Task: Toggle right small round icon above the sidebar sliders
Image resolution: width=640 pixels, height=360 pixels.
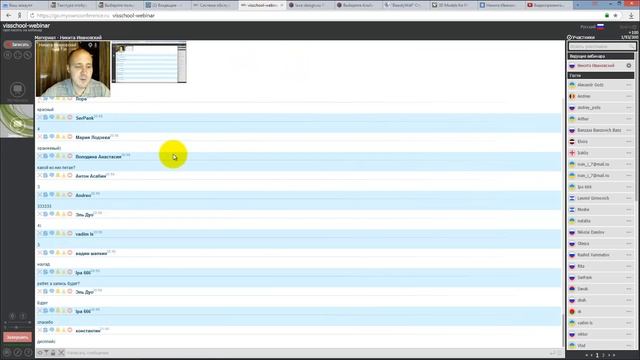Action: point(23,316)
